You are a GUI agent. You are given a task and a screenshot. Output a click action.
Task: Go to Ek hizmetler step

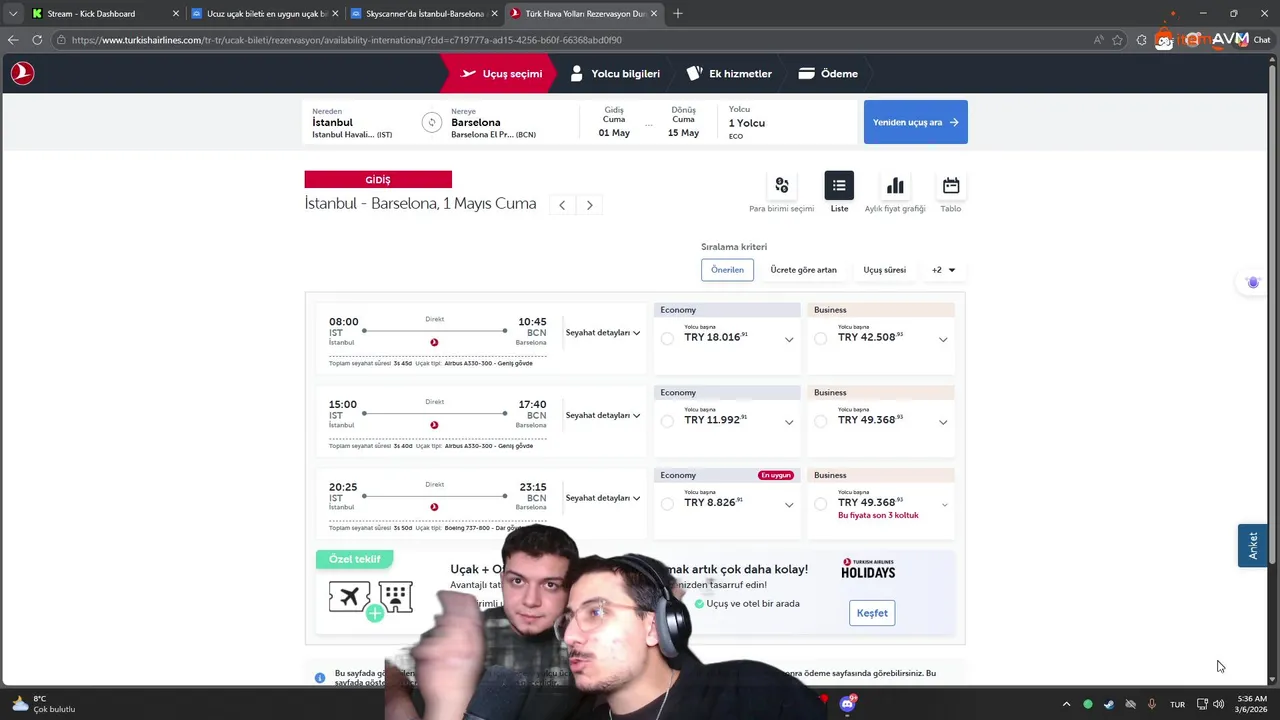point(729,74)
